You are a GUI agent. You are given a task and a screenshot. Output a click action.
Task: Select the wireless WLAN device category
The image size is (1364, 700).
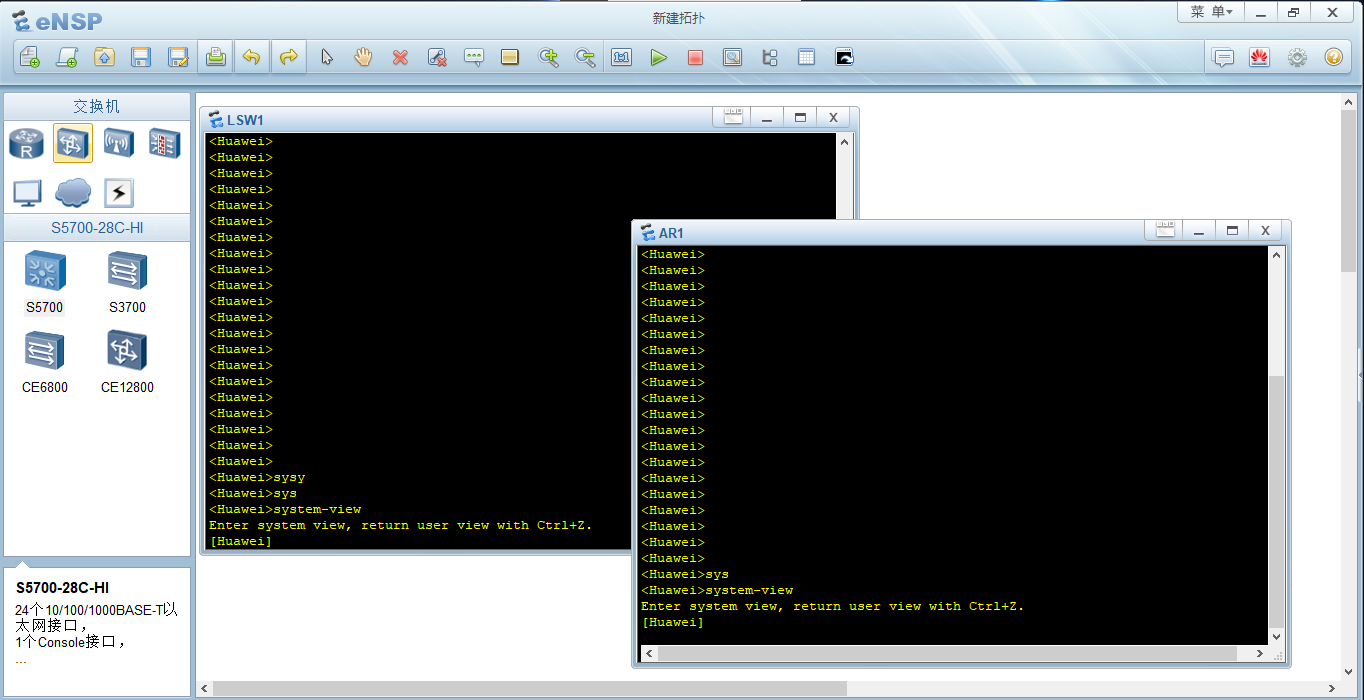[x=119, y=144]
